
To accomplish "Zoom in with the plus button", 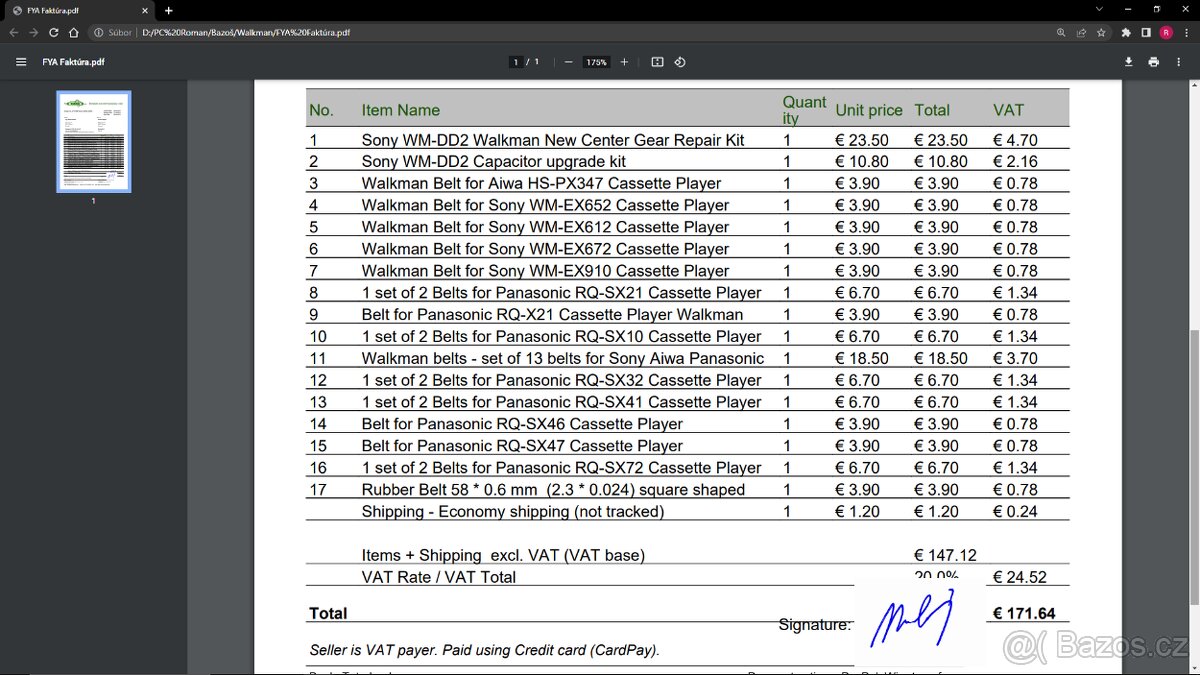I will tap(625, 62).
